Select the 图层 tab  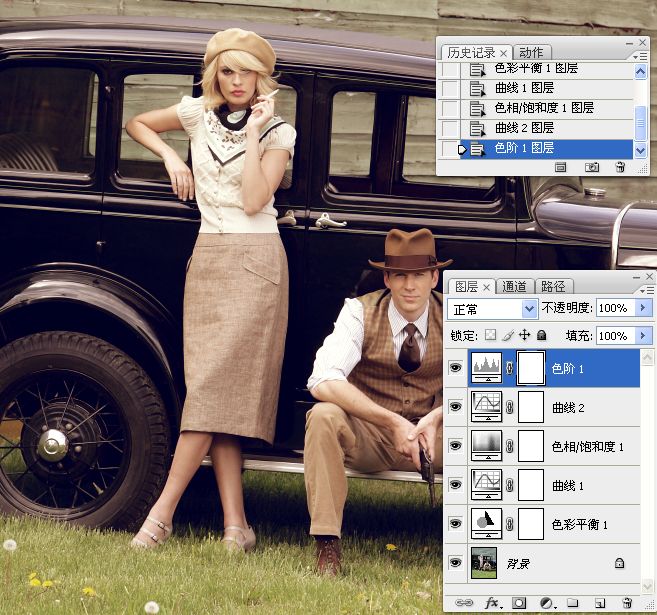tap(467, 287)
